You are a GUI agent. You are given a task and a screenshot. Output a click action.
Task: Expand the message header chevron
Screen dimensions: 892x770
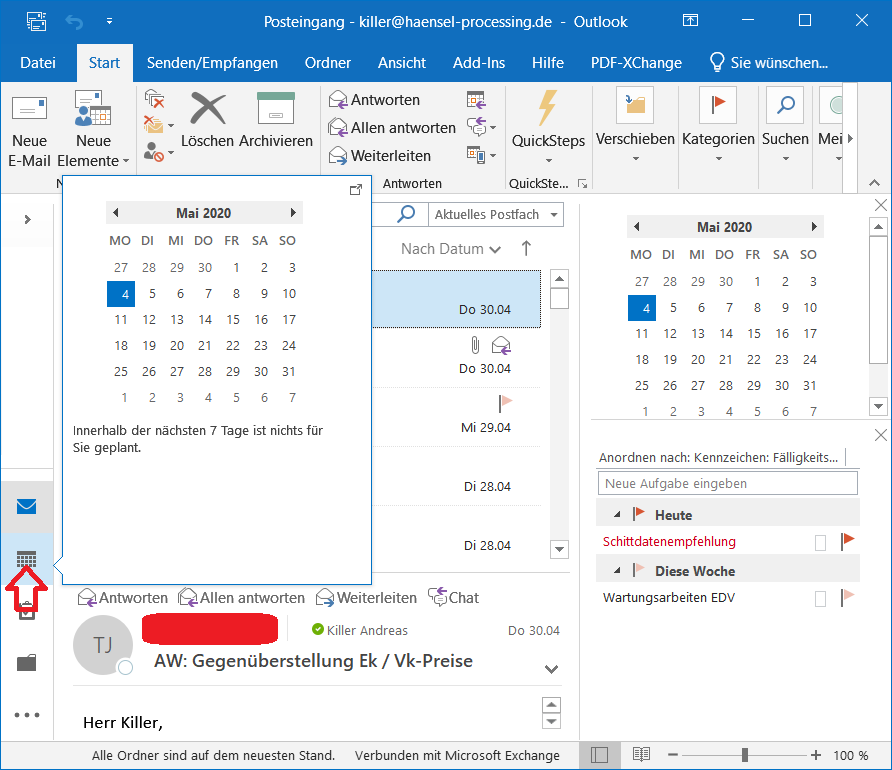(551, 669)
